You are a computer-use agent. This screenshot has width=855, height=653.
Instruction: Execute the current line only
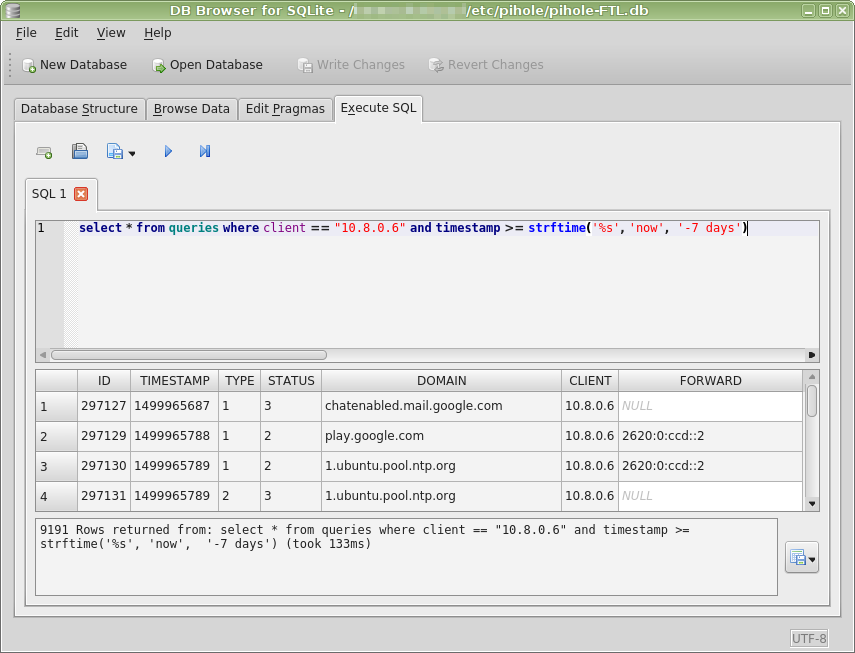[x=204, y=151]
